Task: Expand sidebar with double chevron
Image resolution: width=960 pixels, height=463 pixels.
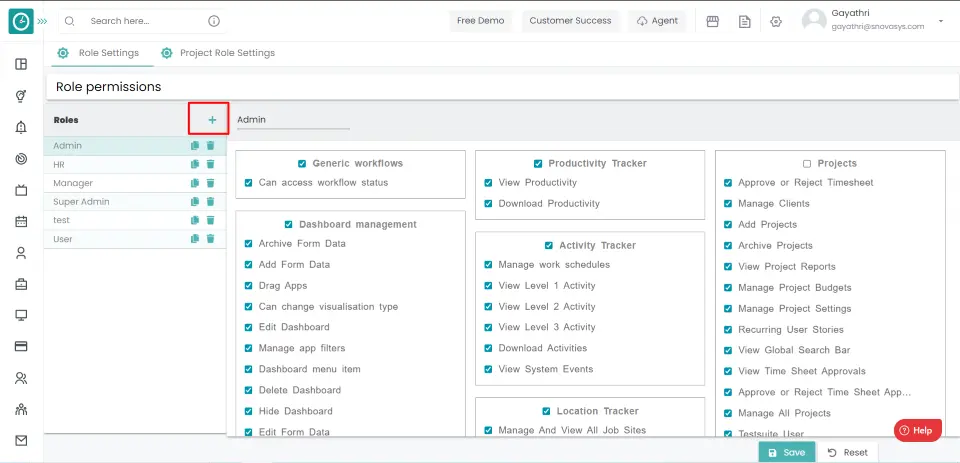Action: [42, 21]
